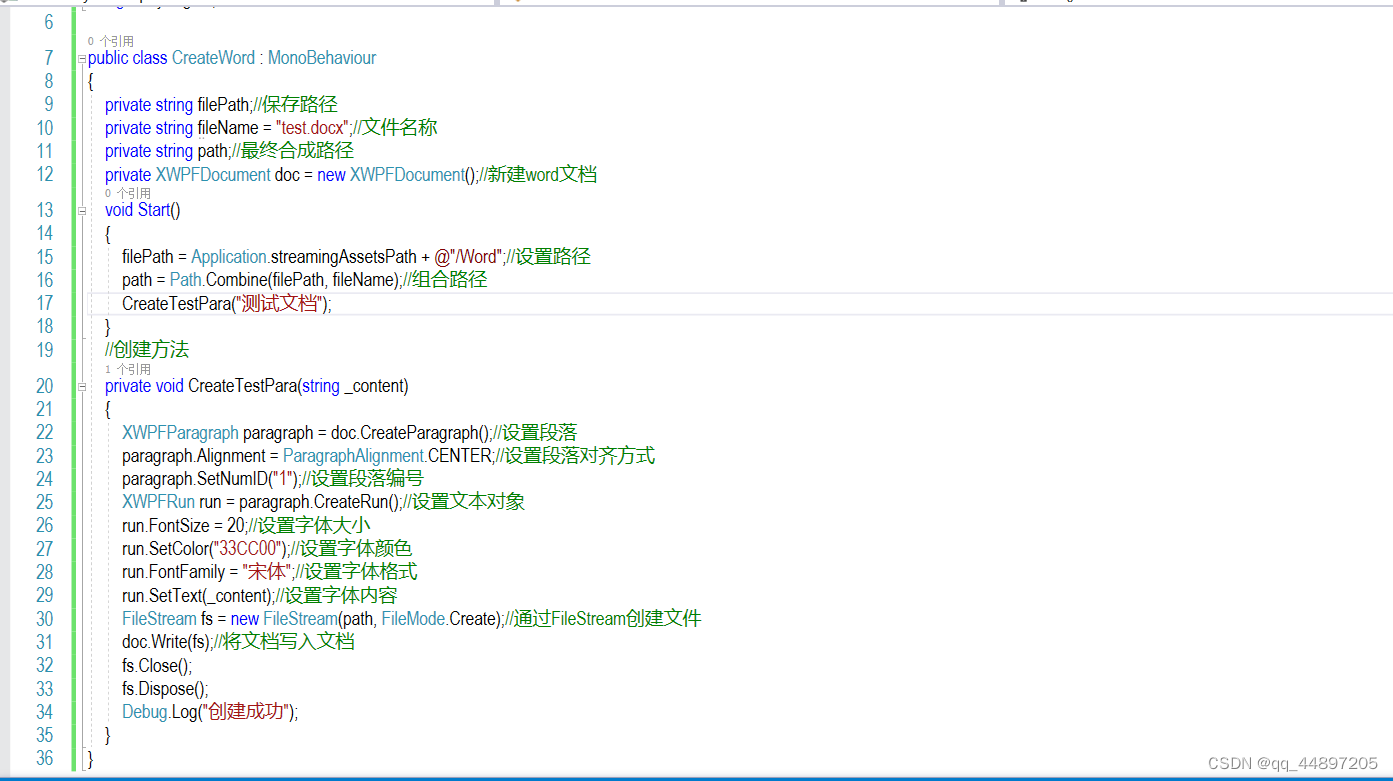Click Combine in Path.Combine call

click(236, 280)
